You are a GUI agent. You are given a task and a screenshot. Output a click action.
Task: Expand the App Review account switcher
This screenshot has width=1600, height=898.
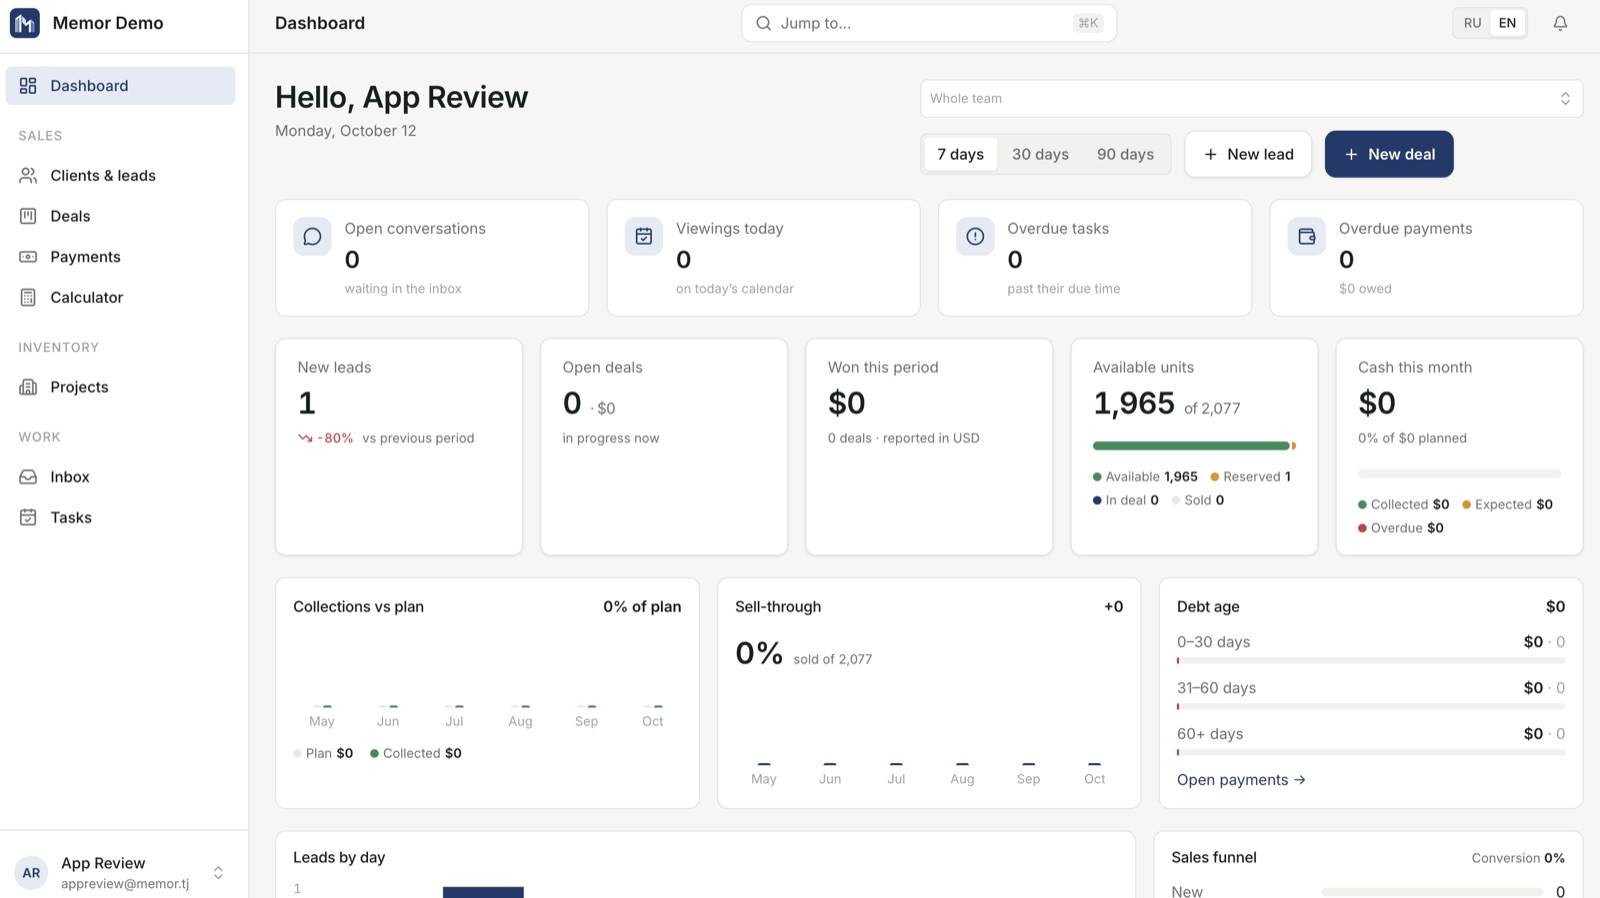coord(218,873)
